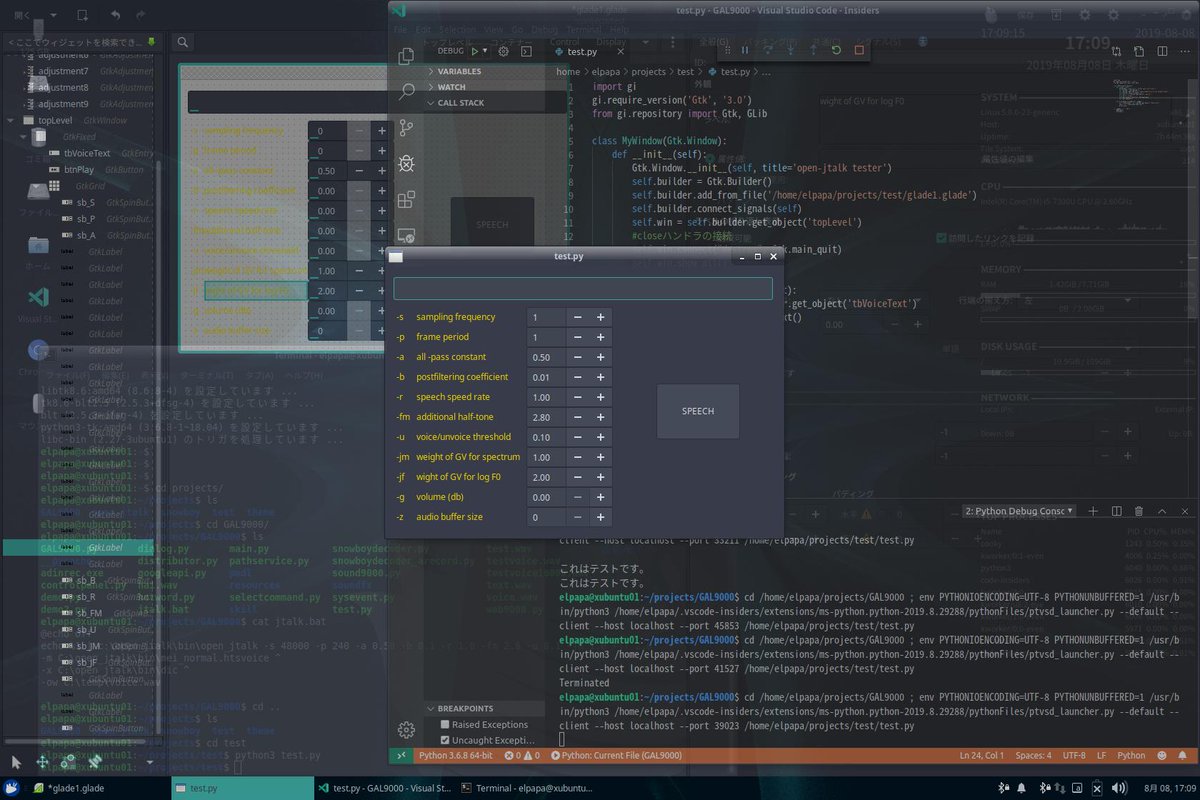Select btnPlay in Glade widget tree
Screen dimensions: 1200x800
tap(78, 170)
